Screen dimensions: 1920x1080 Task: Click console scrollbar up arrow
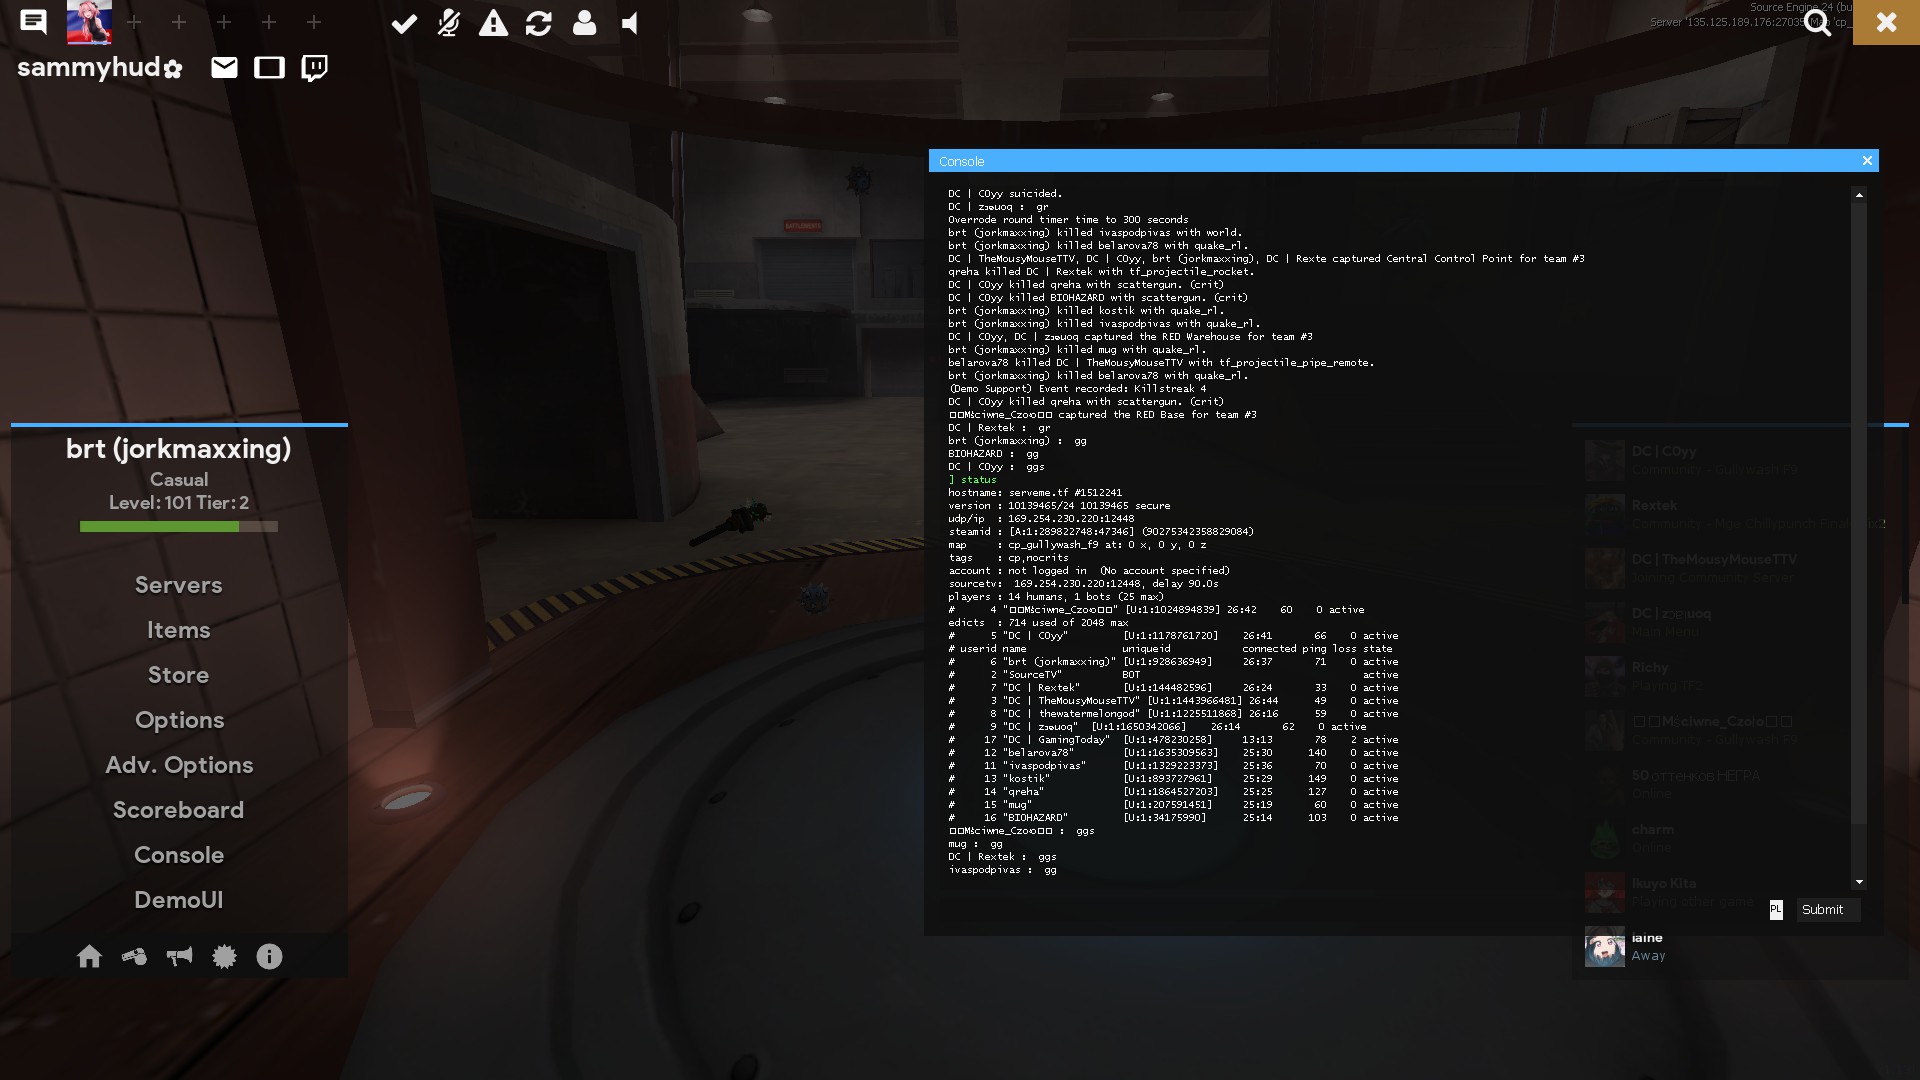pyautogui.click(x=1859, y=195)
